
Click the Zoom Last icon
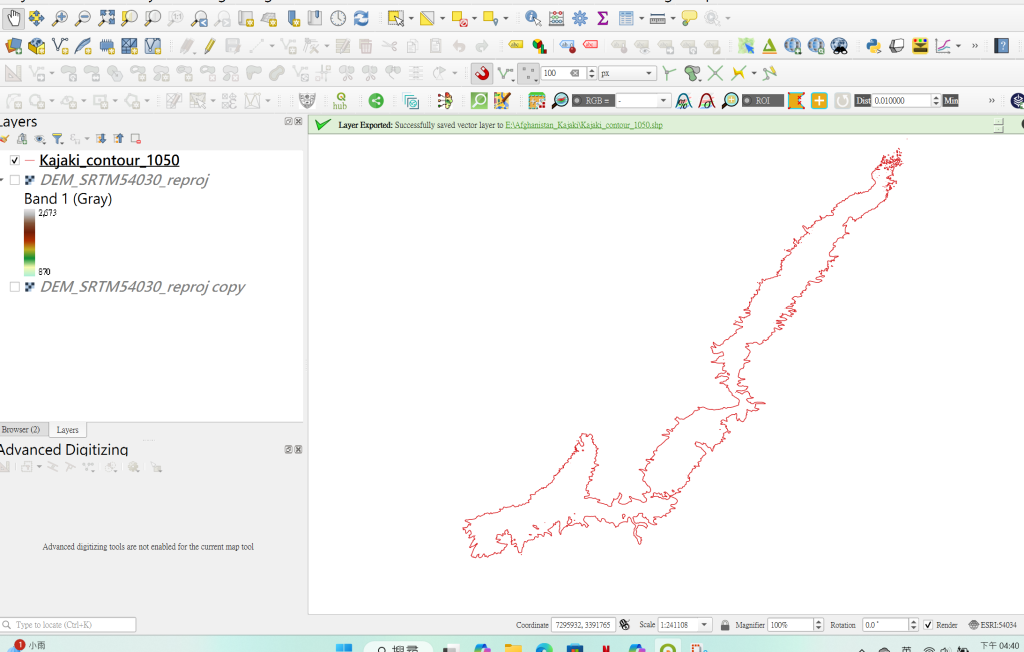coord(199,18)
